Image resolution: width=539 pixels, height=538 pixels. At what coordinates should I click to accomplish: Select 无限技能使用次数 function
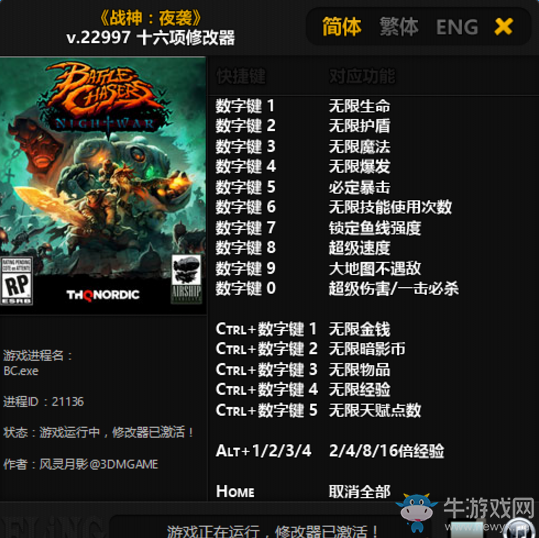tap(390, 207)
